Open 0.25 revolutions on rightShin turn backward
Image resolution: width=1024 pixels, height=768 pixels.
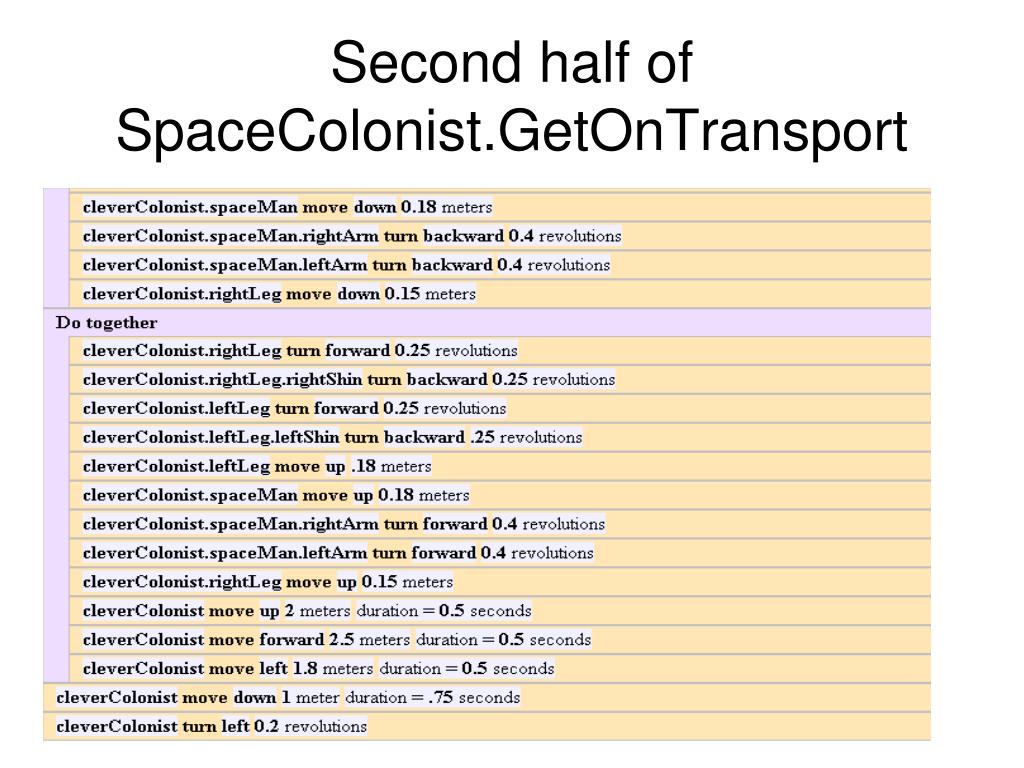click(554, 379)
